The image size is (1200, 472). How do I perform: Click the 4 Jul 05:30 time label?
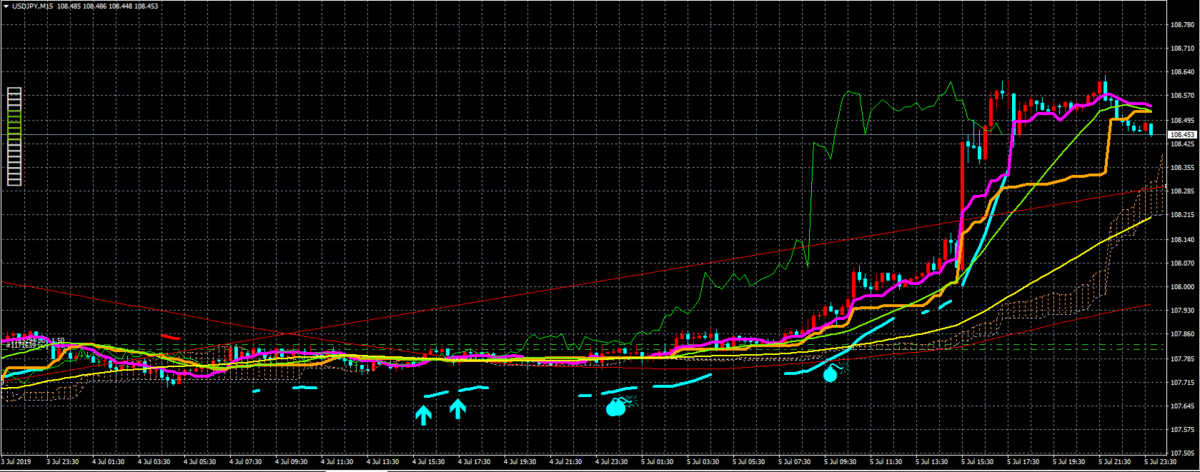[x=200, y=462]
